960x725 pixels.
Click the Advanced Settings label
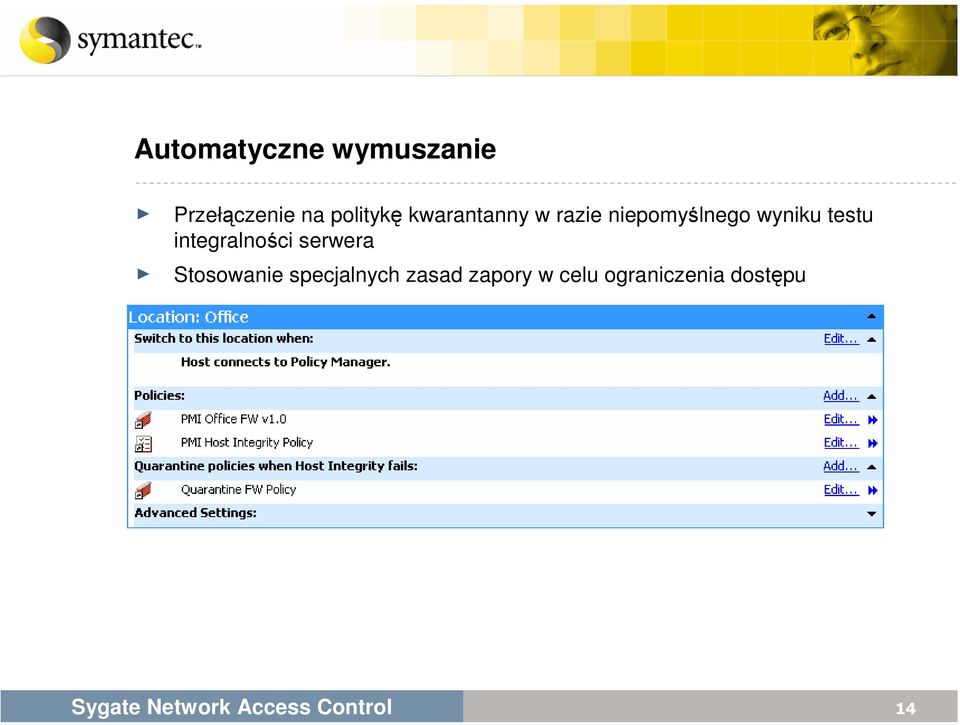[195, 513]
